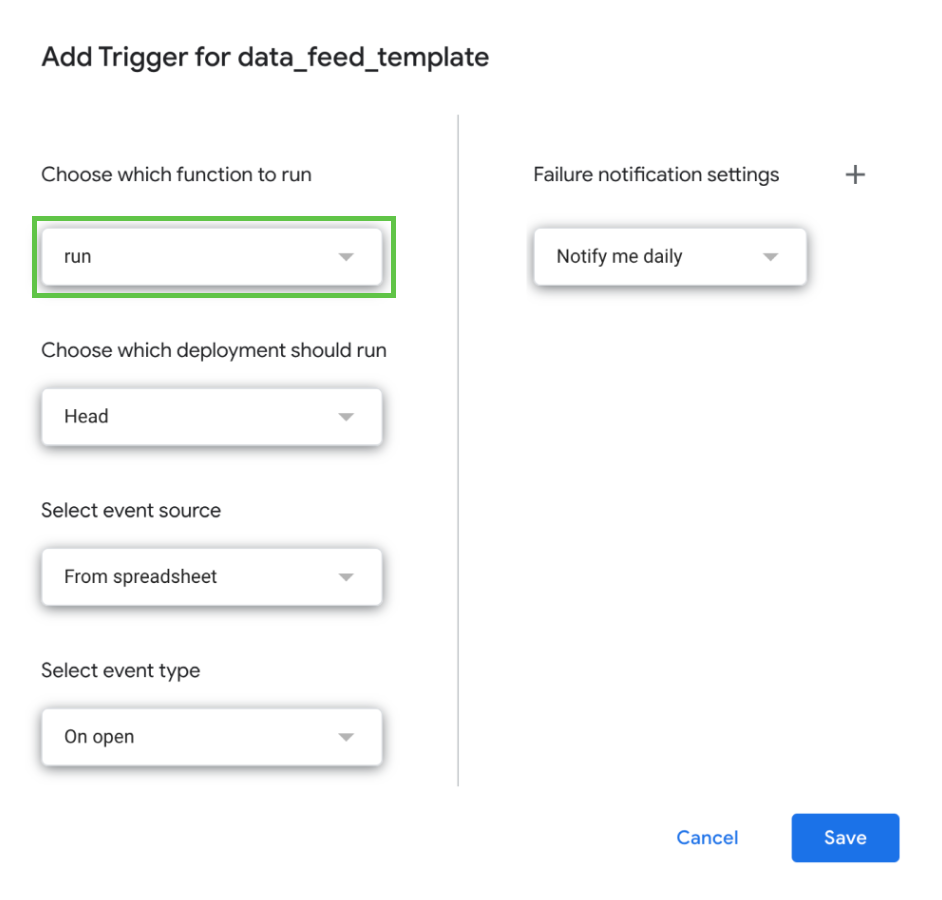The height and width of the screenshot is (900, 942).
Task: Click the Select event source label
Action: (131, 511)
